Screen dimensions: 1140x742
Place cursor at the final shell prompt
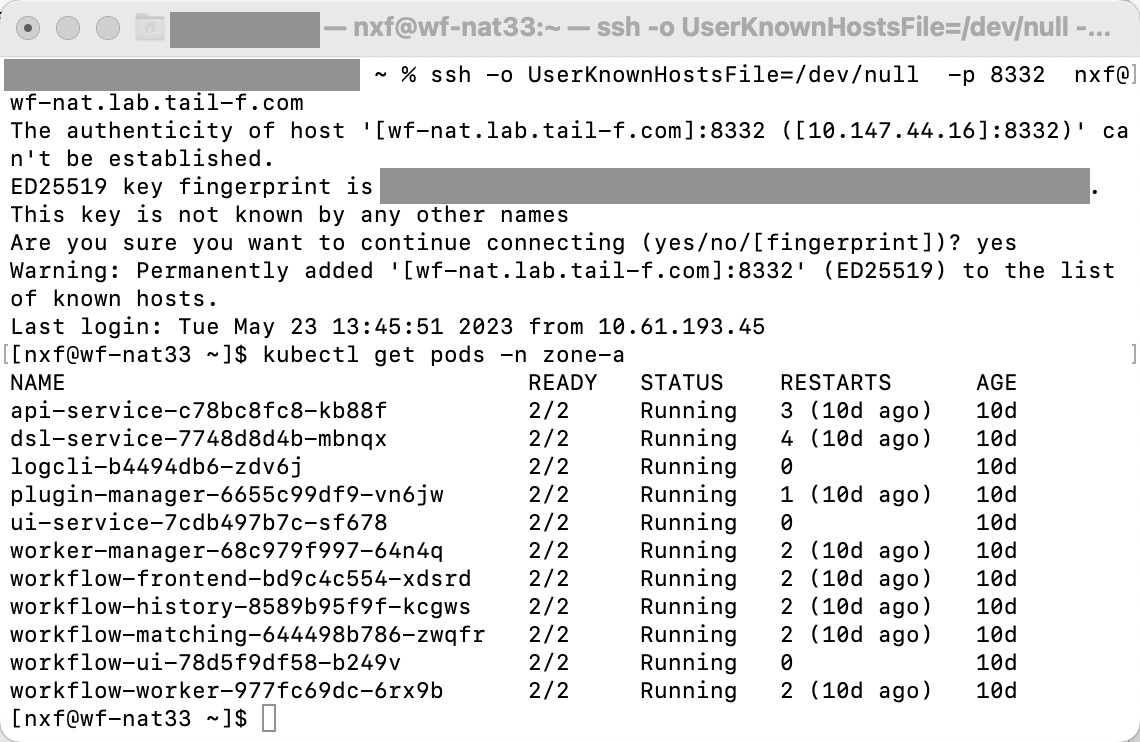(268, 719)
